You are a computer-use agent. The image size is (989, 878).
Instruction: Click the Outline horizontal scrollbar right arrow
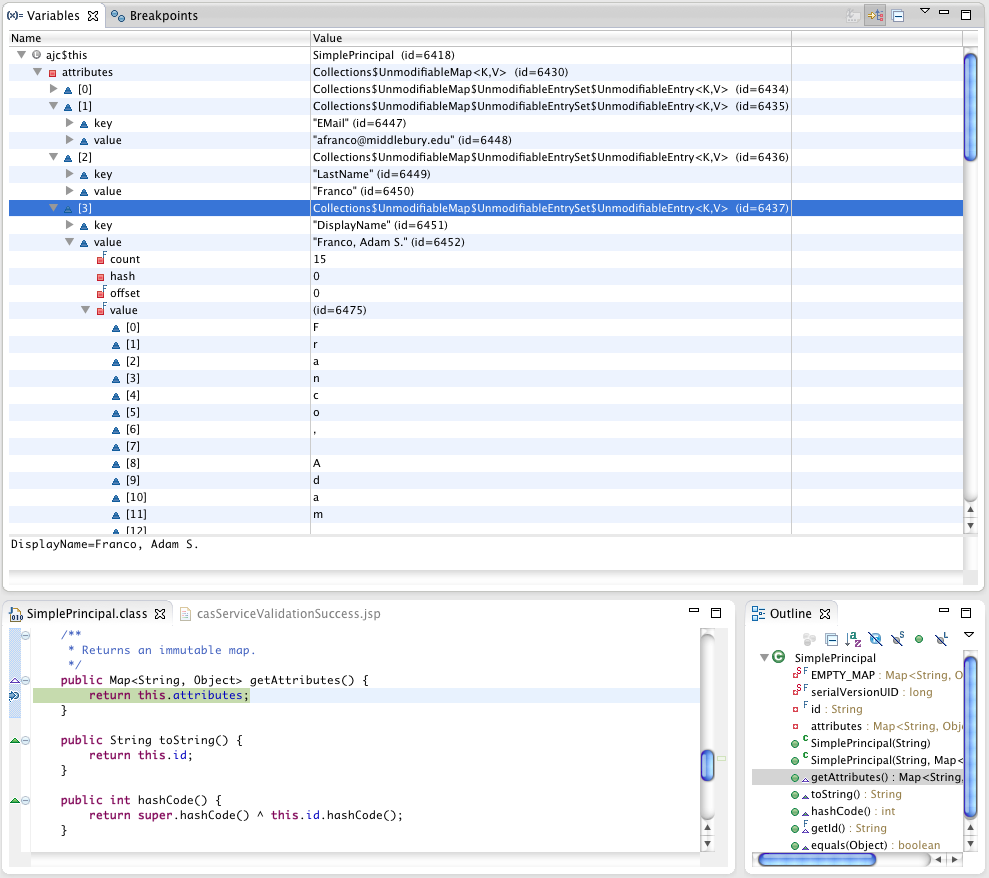click(953, 859)
